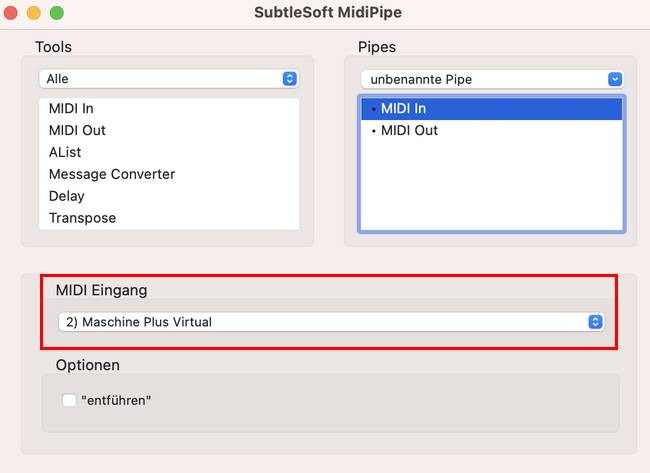Screen dimensions: 650x473
Task: Open the unbenannte Pipe dropdown
Action: coord(492,79)
